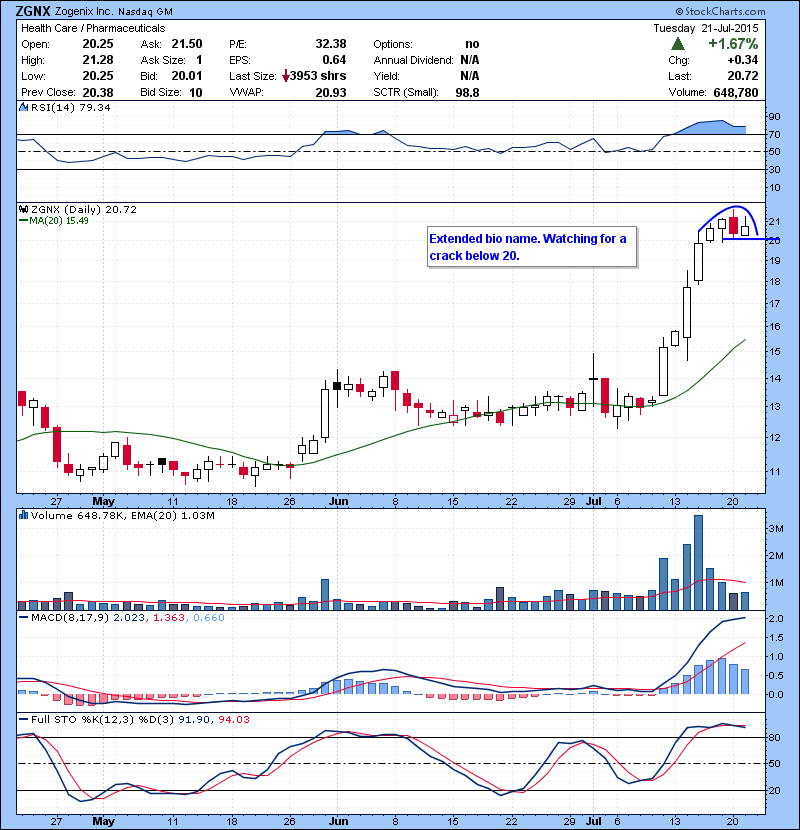
Task: Click the date Tuesday 21-Jul-2015
Action: pos(706,28)
